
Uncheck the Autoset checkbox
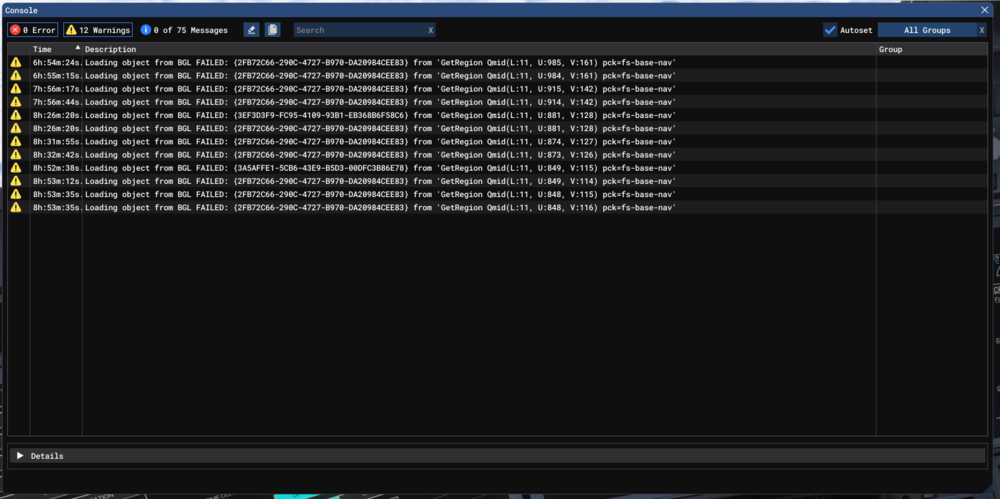click(830, 30)
